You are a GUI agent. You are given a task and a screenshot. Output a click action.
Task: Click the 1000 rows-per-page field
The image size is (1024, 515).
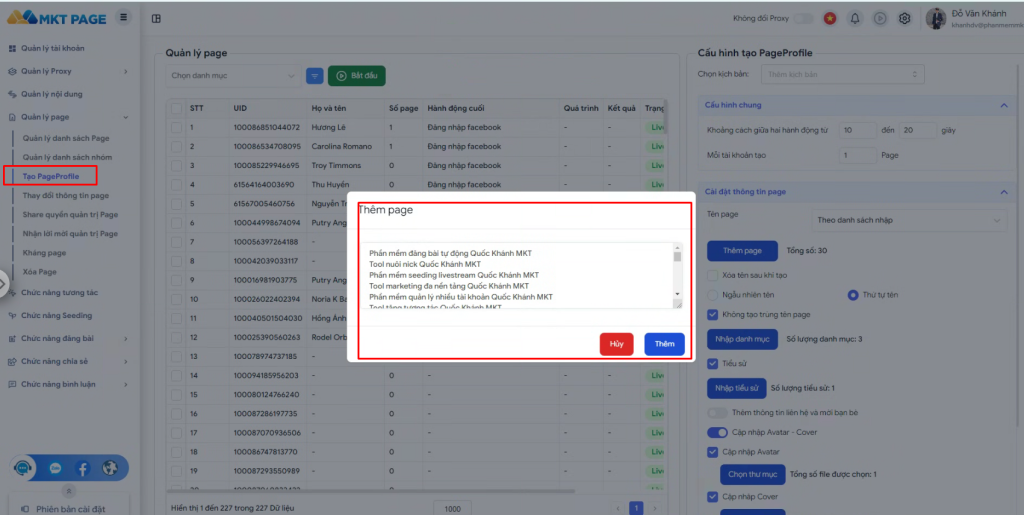453,508
